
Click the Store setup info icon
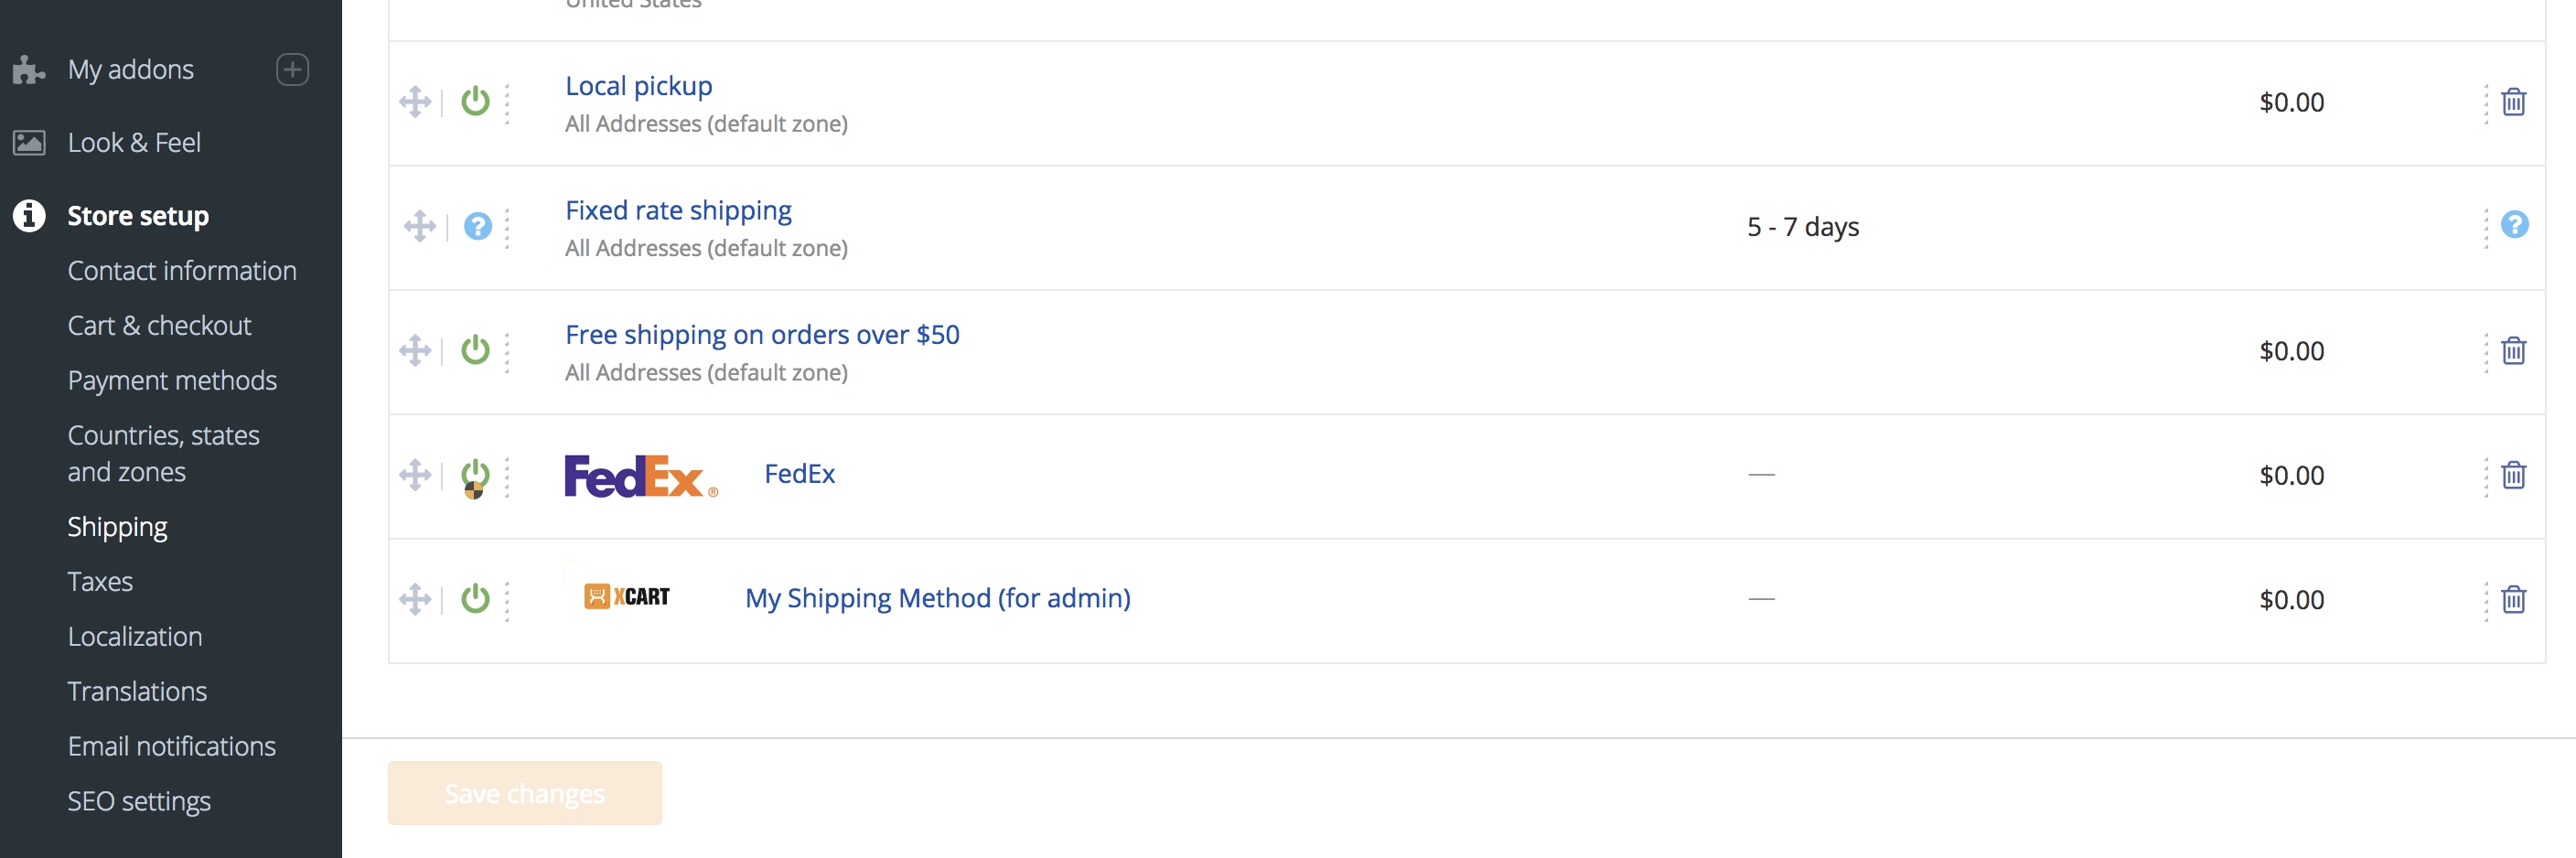[x=28, y=215]
